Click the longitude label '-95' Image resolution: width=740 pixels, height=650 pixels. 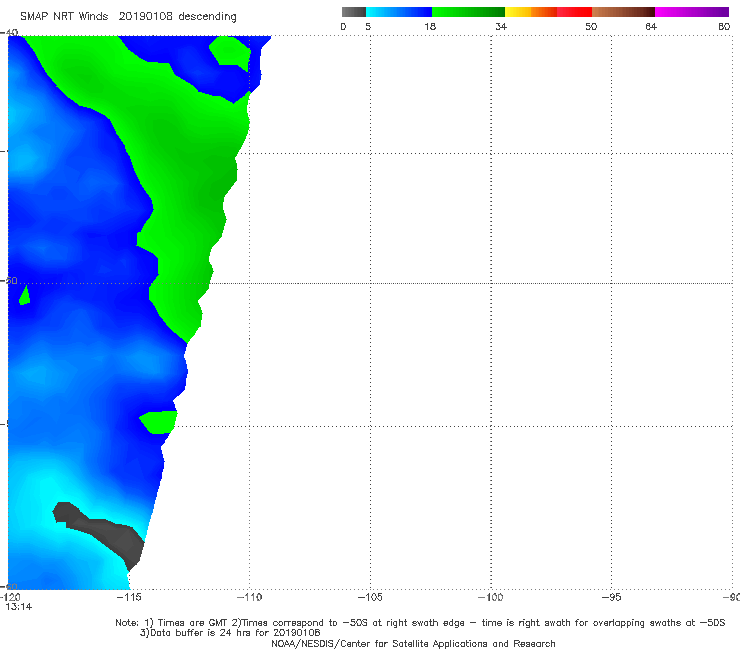click(612, 597)
